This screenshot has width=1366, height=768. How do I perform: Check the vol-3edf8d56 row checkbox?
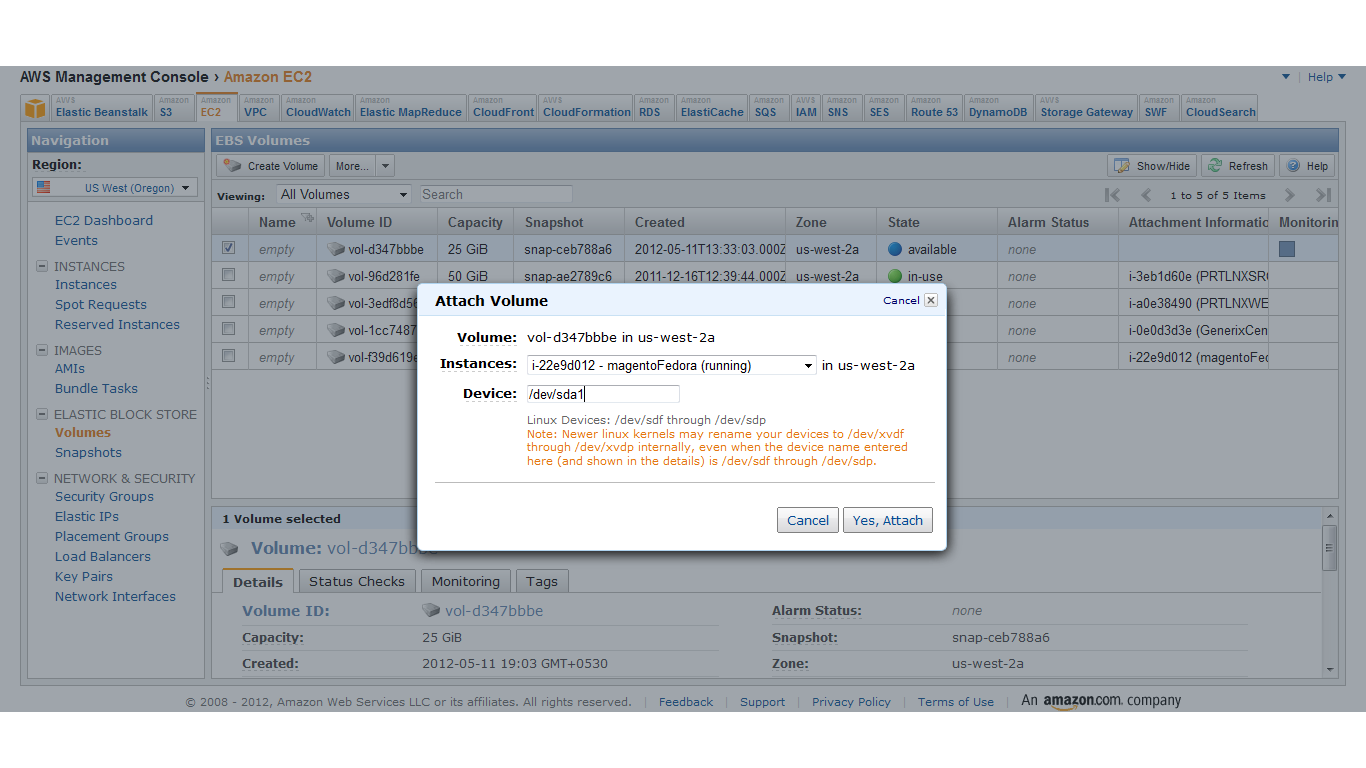click(229, 302)
